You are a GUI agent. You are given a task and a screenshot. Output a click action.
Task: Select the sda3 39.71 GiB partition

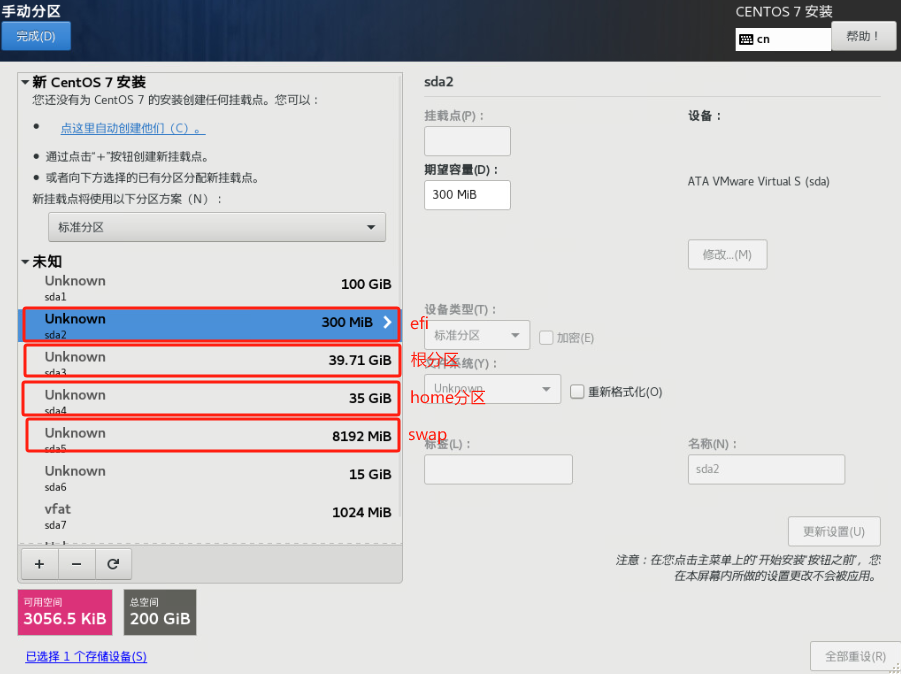coord(212,361)
